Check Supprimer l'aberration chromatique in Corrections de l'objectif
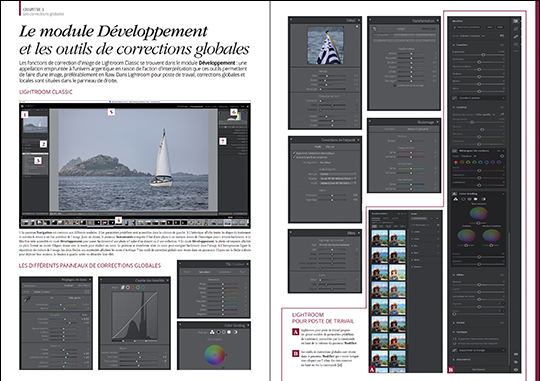This screenshot has width=540, height=381. pyautogui.click(x=294, y=153)
